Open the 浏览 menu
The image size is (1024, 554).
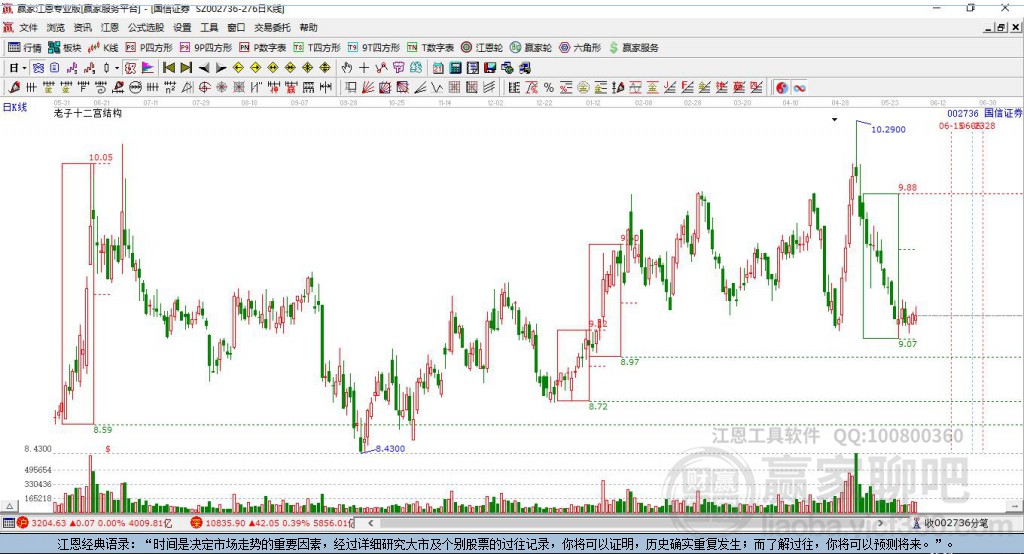click(x=56, y=27)
